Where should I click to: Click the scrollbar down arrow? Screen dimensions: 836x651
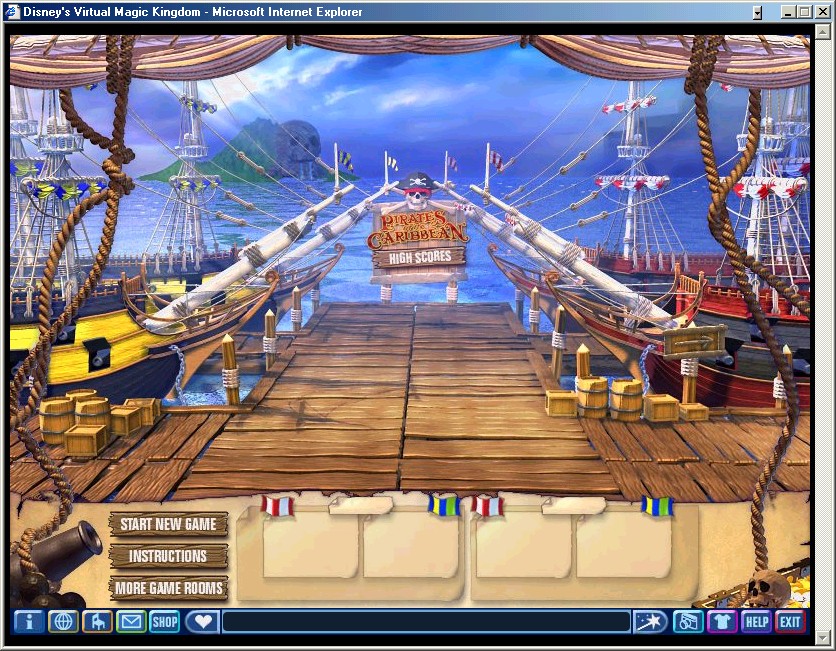coord(823,637)
